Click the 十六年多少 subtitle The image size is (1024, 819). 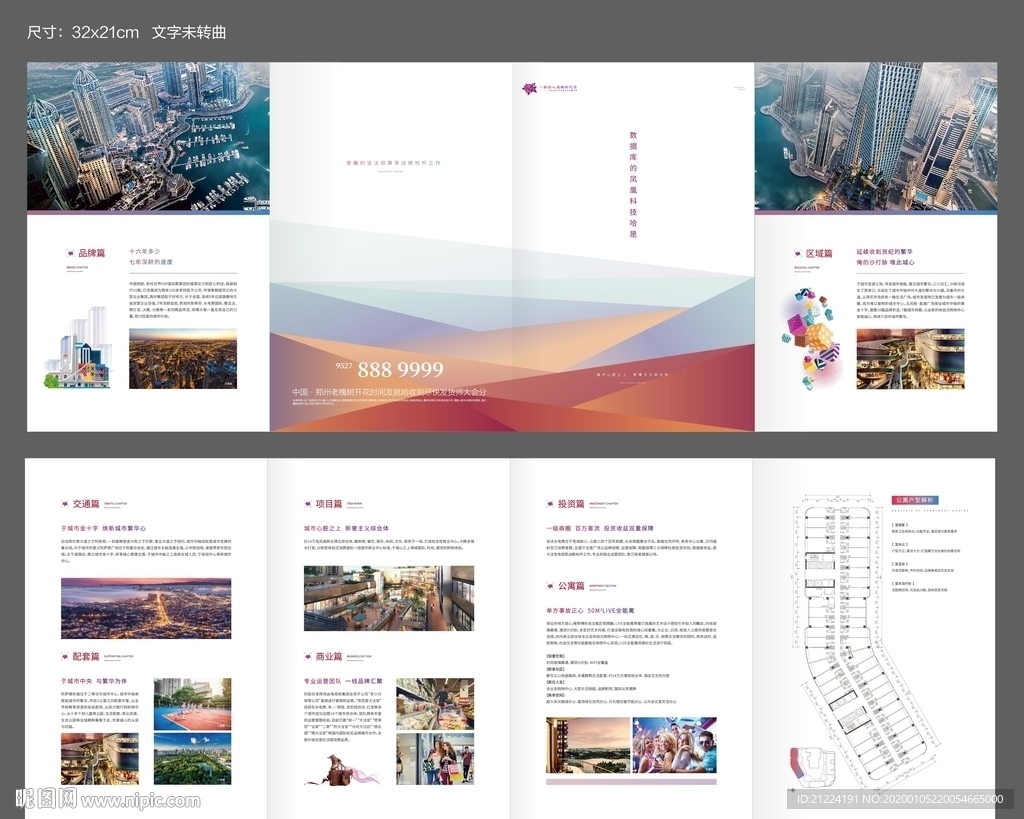click(x=144, y=251)
